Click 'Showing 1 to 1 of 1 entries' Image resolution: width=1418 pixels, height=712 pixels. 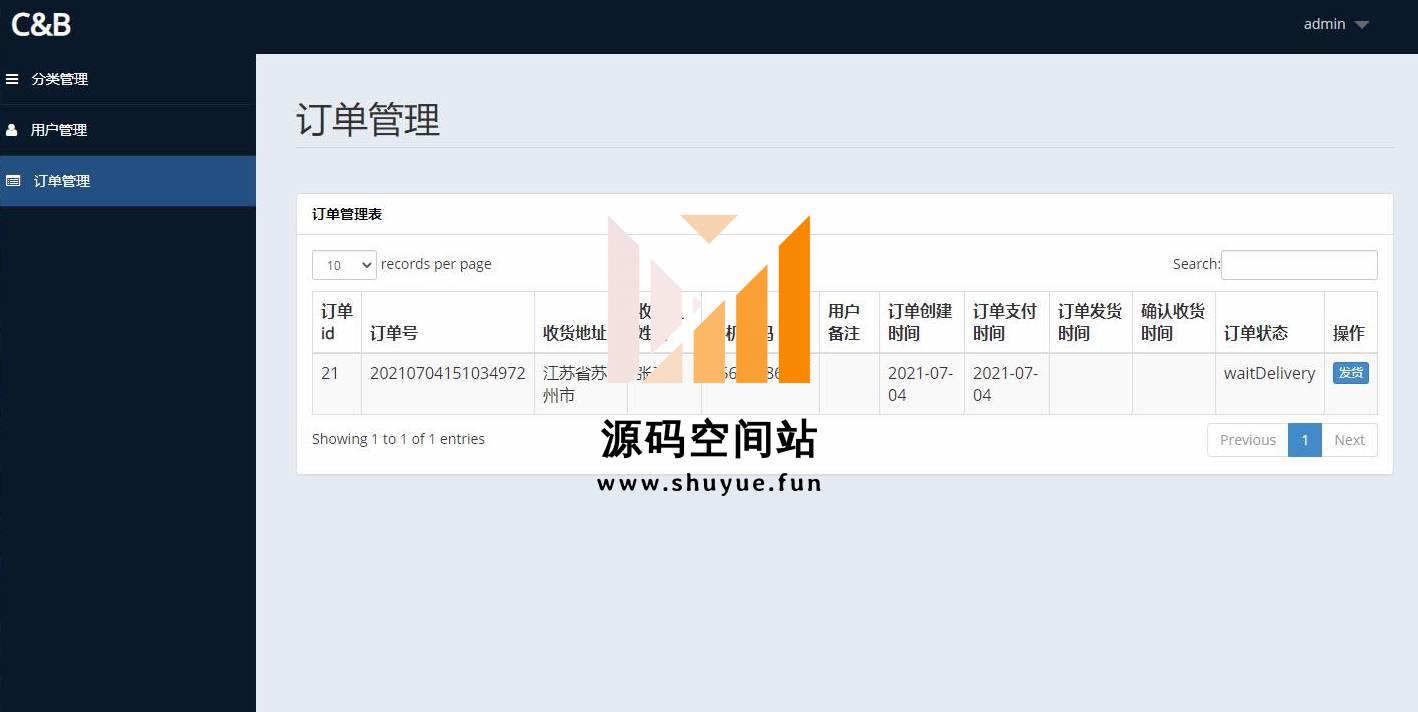click(398, 439)
